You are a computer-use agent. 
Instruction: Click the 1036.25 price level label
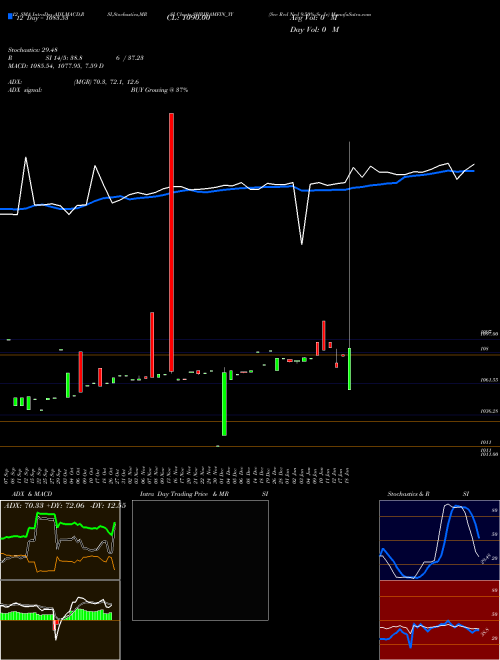coord(489,411)
